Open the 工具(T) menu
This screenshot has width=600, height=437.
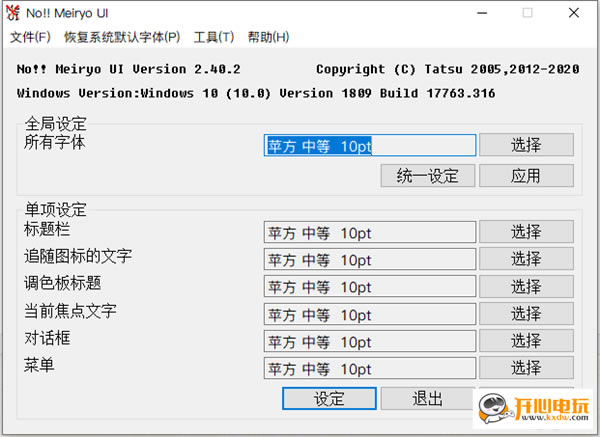point(214,37)
